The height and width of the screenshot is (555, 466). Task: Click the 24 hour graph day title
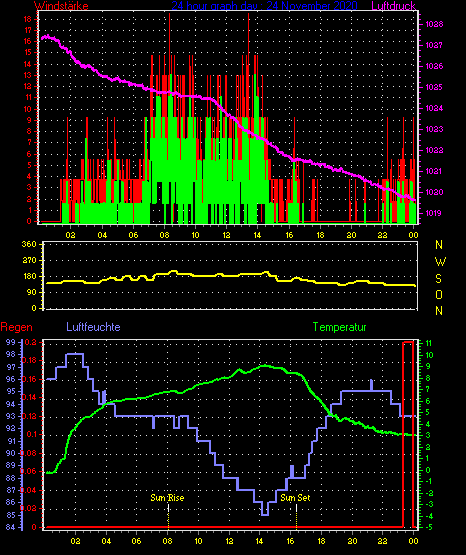pyautogui.click(x=264, y=6)
